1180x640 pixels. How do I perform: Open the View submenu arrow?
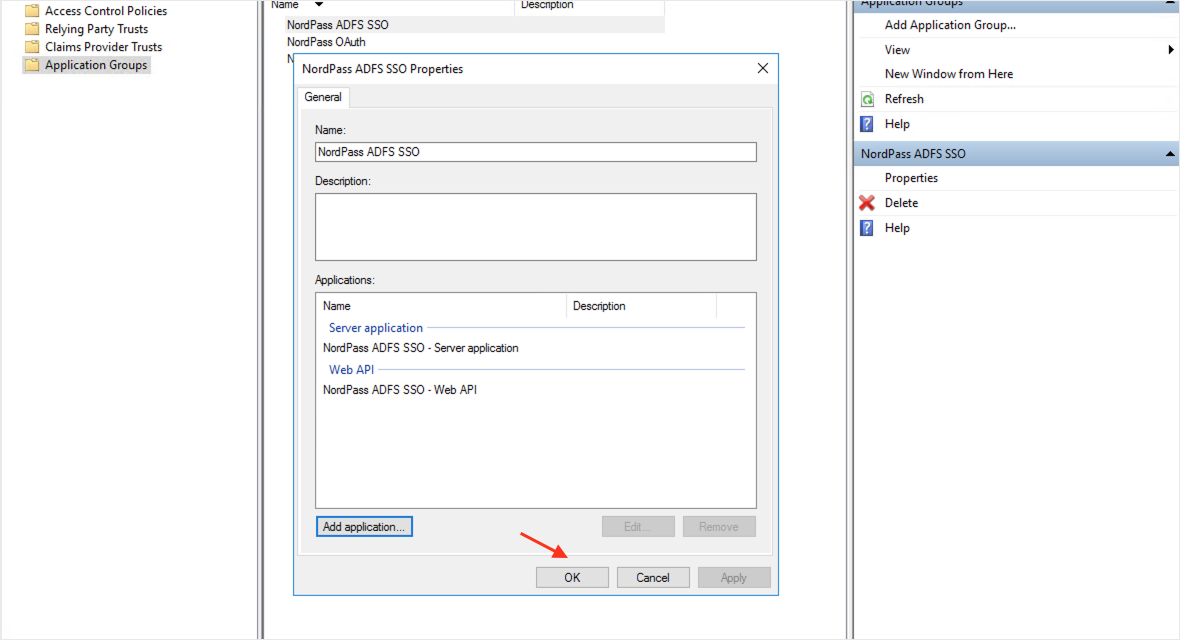(x=1170, y=50)
